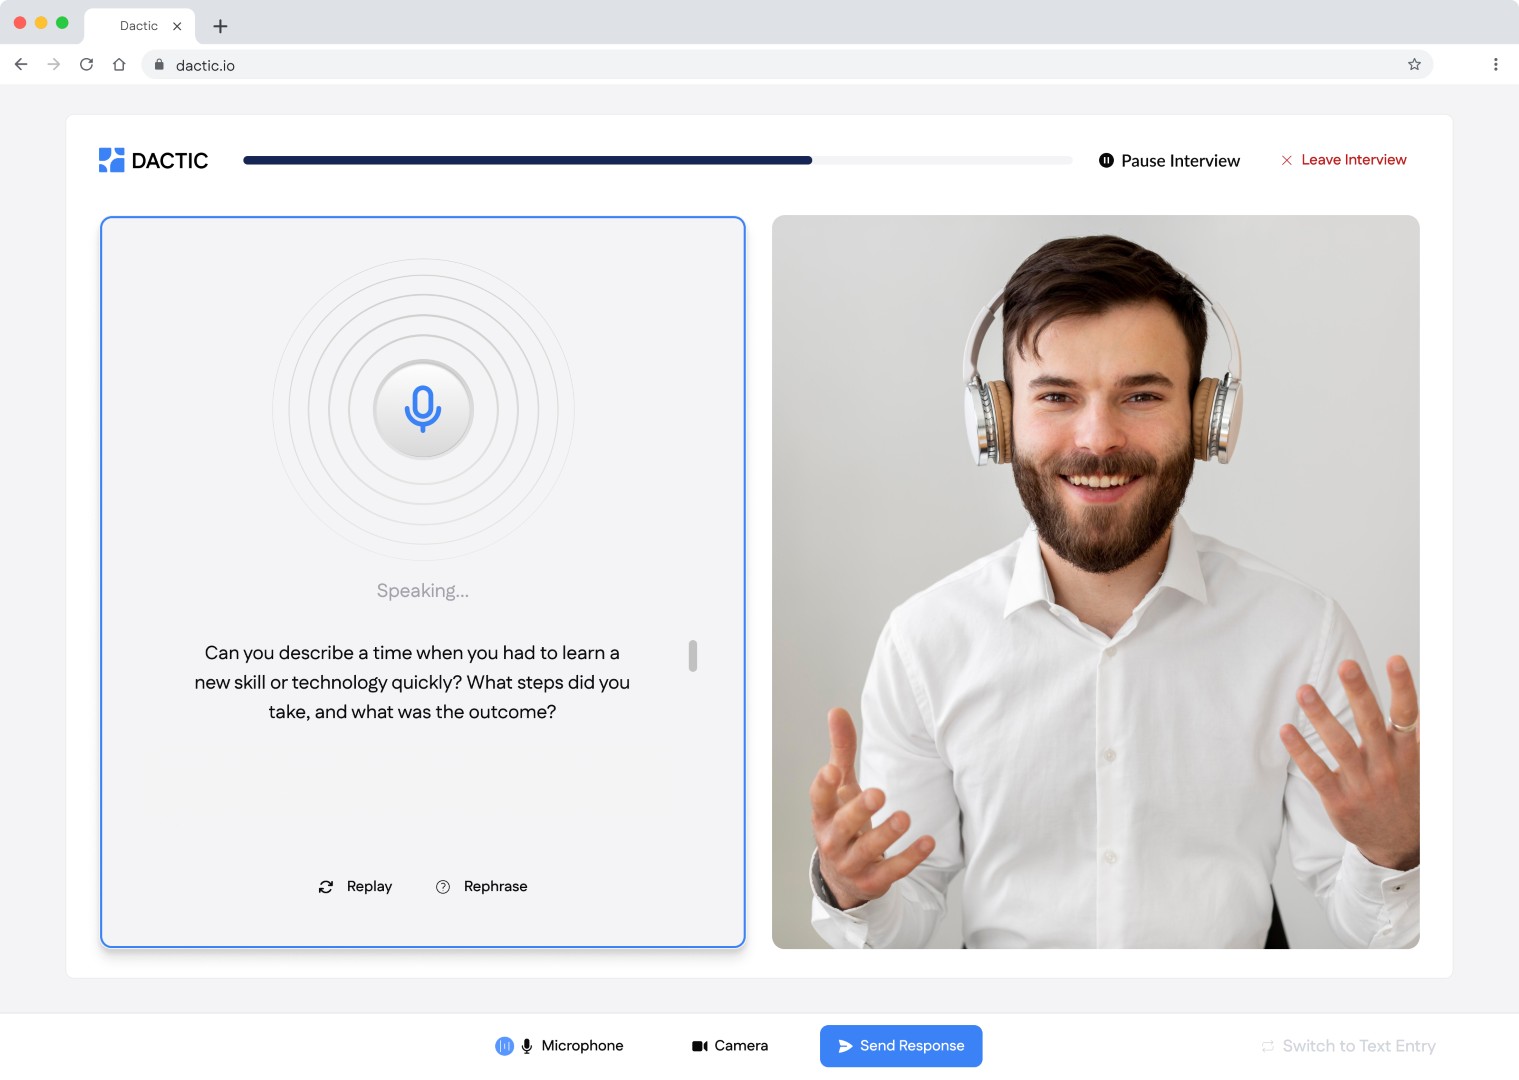Switch to Text Entry mode
Viewport: 1519px width, 1080px height.
point(1348,1046)
